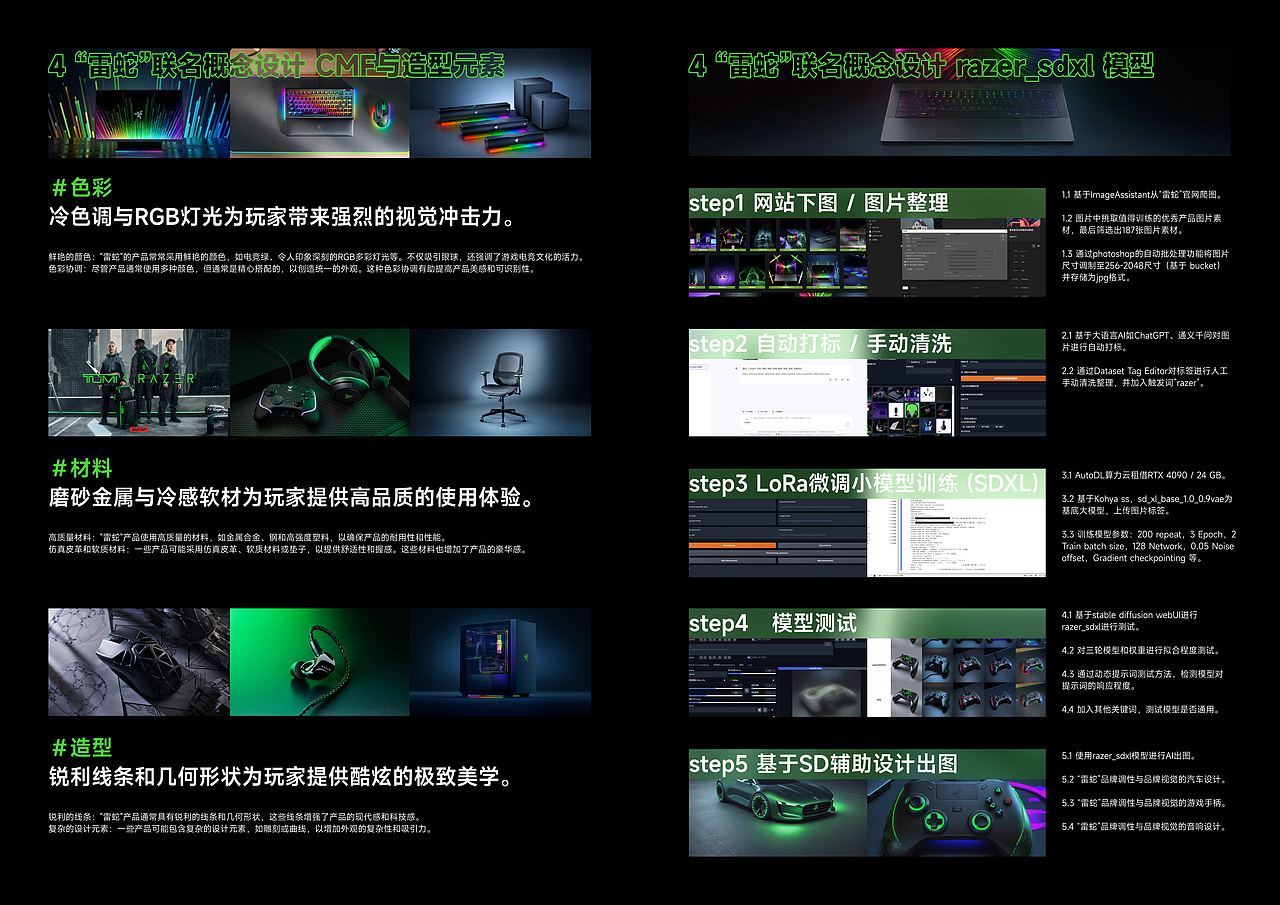This screenshot has height=905, width=1280.
Task: Click the "step1 网站下图 / 图片整理" header
Action: (x=819, y=203)
